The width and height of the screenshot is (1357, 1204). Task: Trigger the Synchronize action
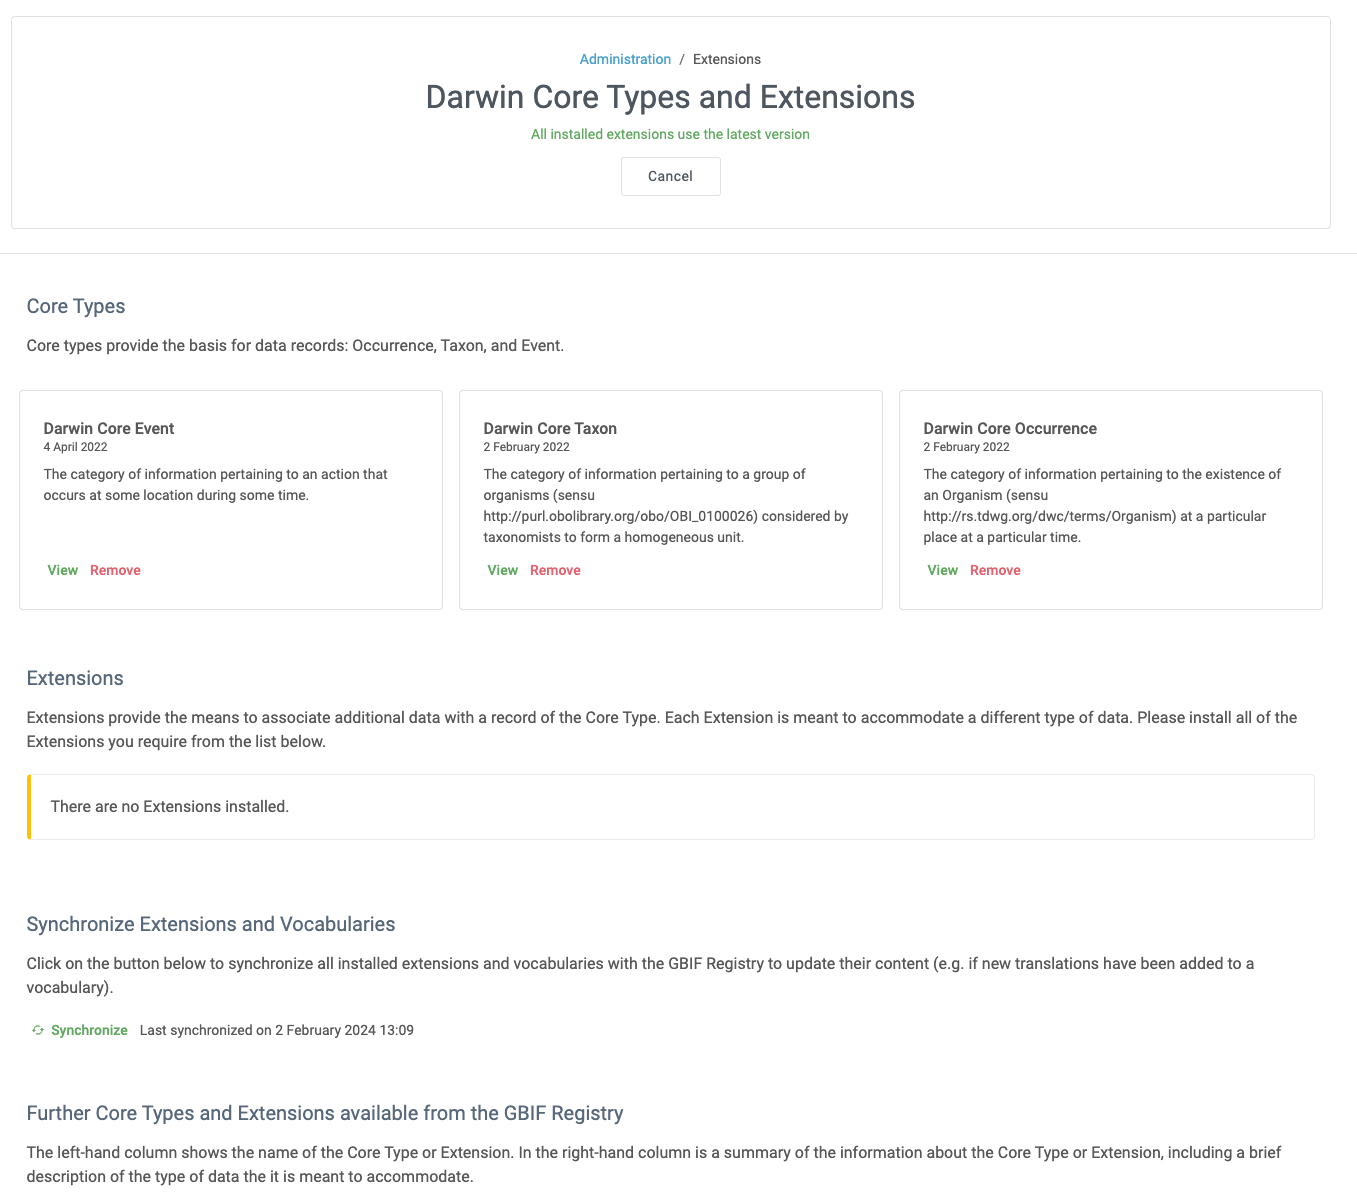pos(89,1029)
